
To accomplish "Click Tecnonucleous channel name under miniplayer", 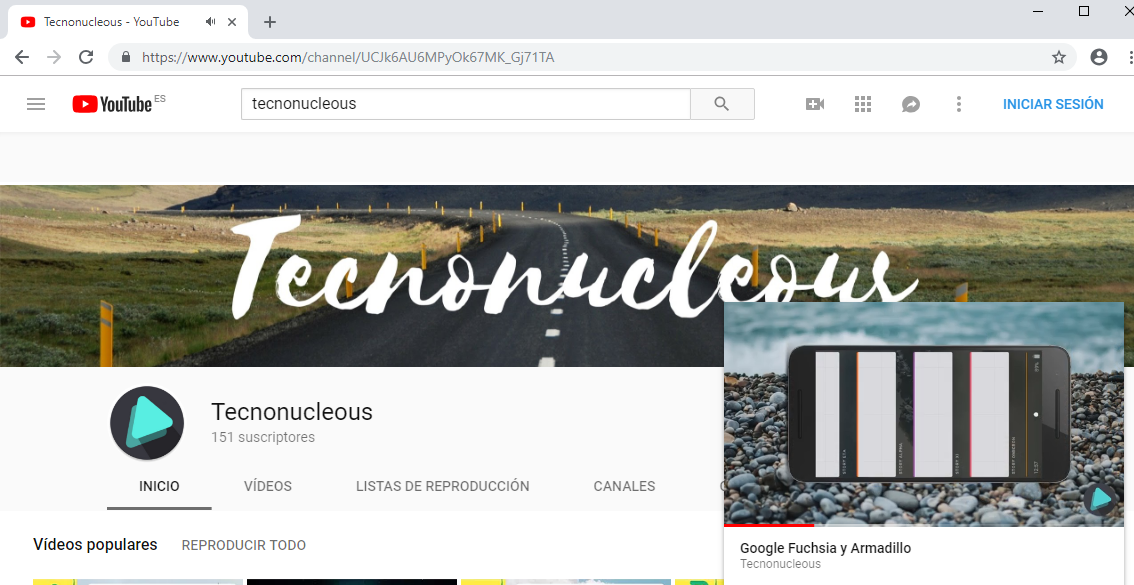I will click(x=780, y=564).
